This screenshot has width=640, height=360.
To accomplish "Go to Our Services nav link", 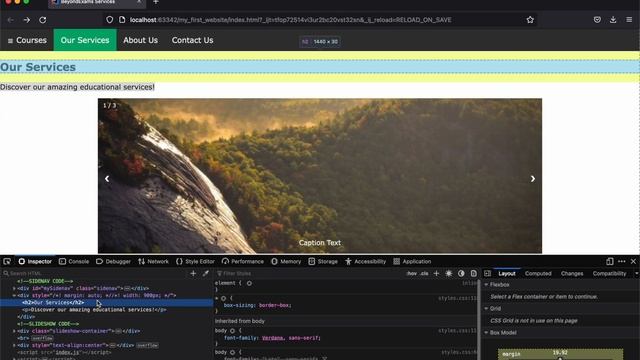I will [85, 40].
